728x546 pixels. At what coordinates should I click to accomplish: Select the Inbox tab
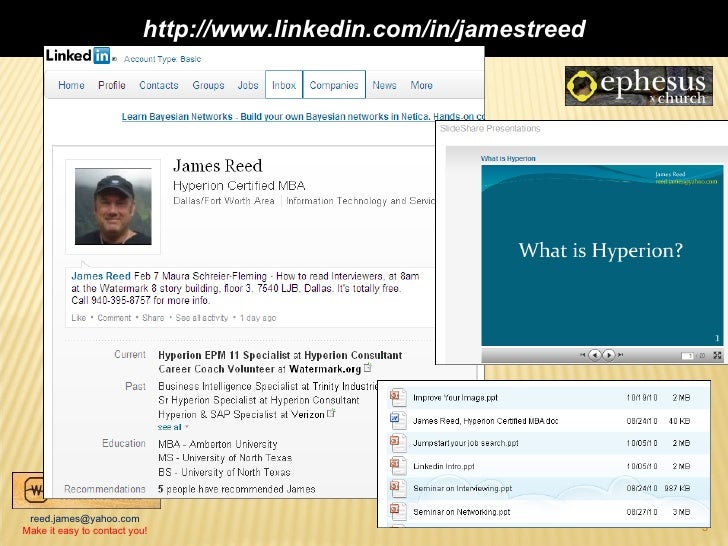[x=284, y=85]
